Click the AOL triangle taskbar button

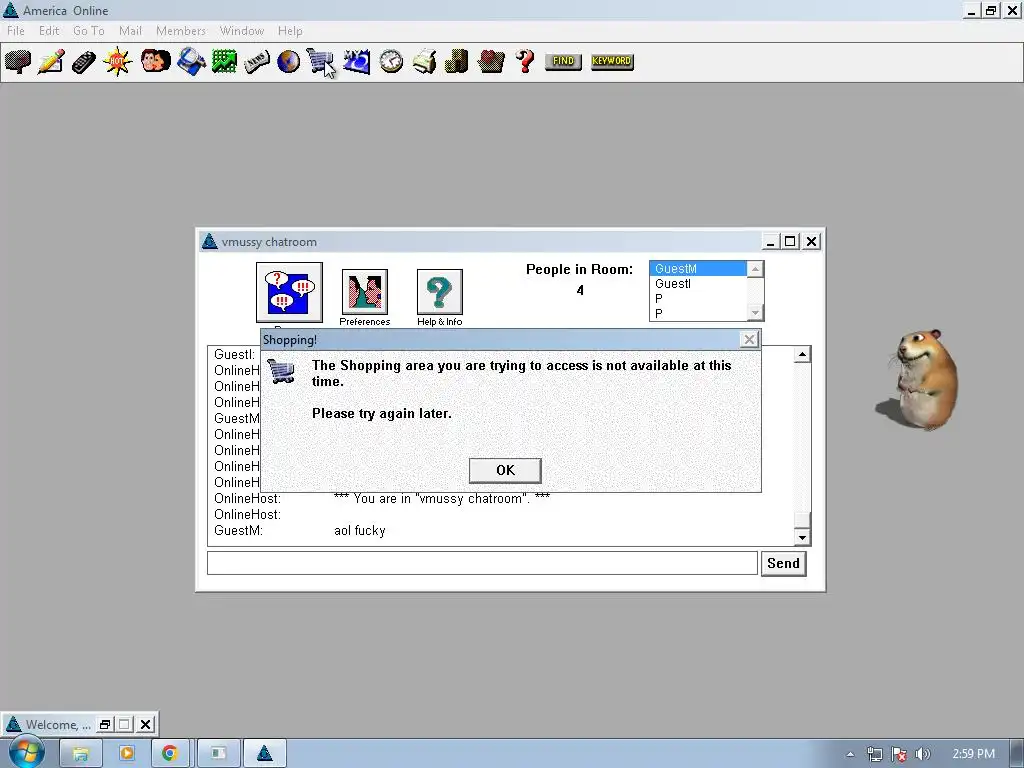click(x=264, y=754)
